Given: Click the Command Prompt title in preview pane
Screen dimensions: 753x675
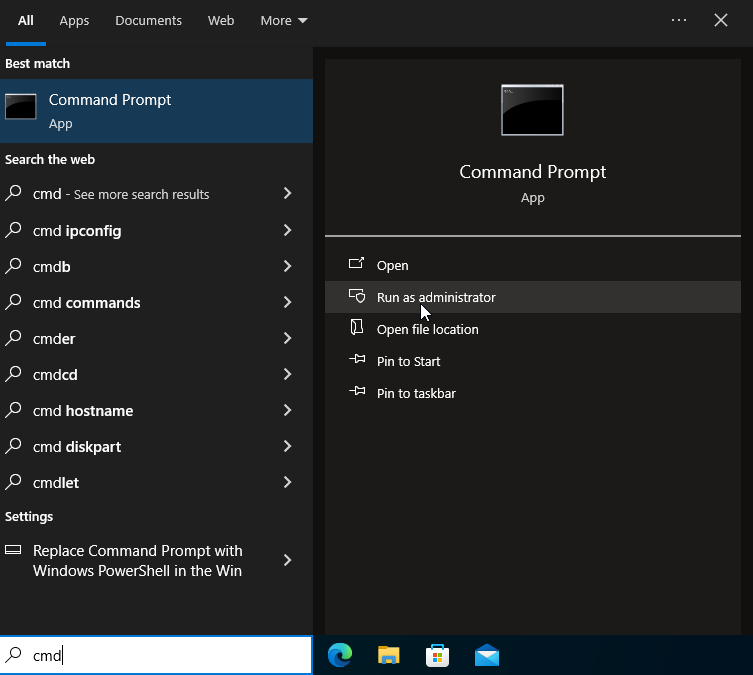Looking at the screenshot, I should (x=533, y=172).
